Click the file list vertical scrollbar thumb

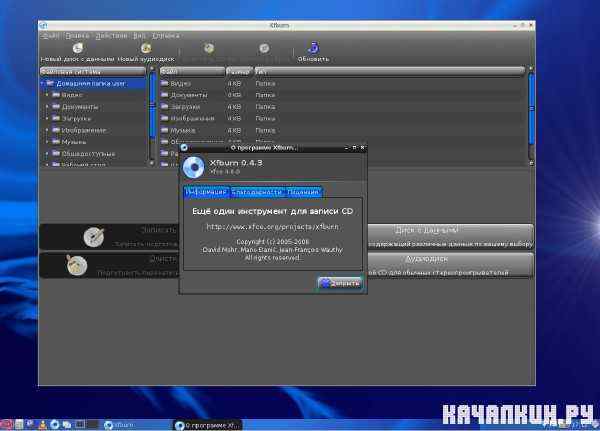pyautogui.click(x=531, y=109)
